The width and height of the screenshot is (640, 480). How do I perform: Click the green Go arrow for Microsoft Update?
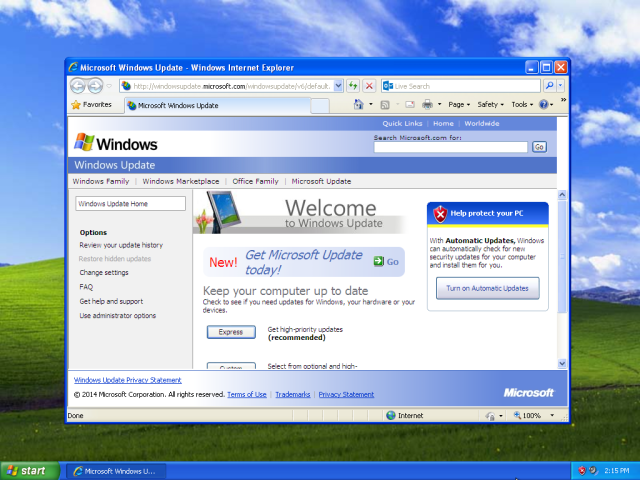pyautogui.click(x=385, y=262)
